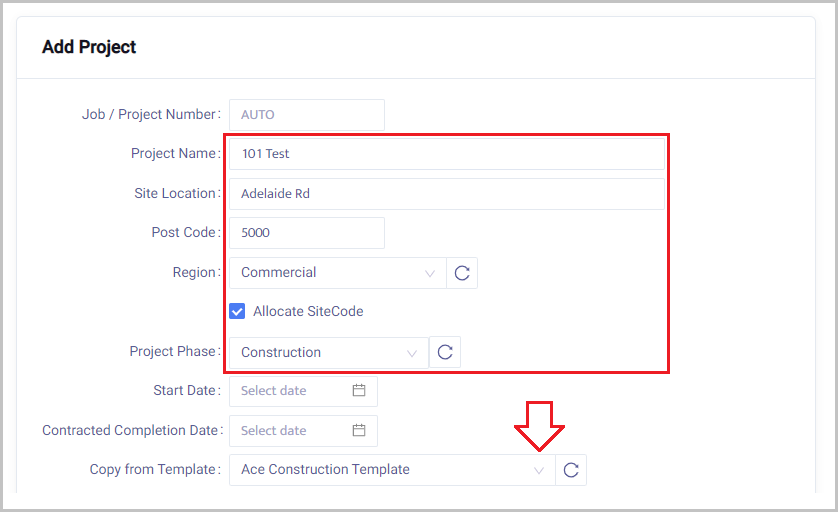Click calendar icon for Contracted Completion Date
The height and width of the screenshot is (512, 838).
coord(359,430)
